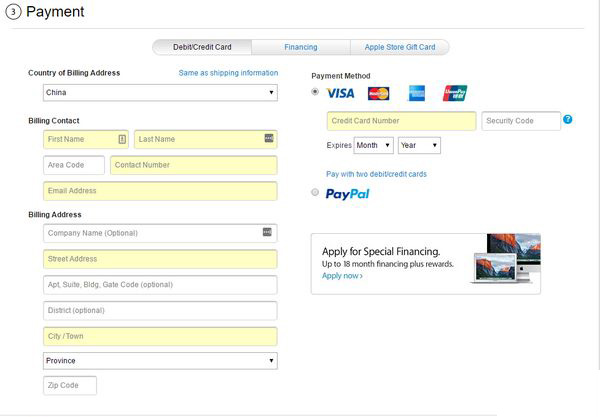Click Pay with two debit/credit cards link

tap(376, 174)
